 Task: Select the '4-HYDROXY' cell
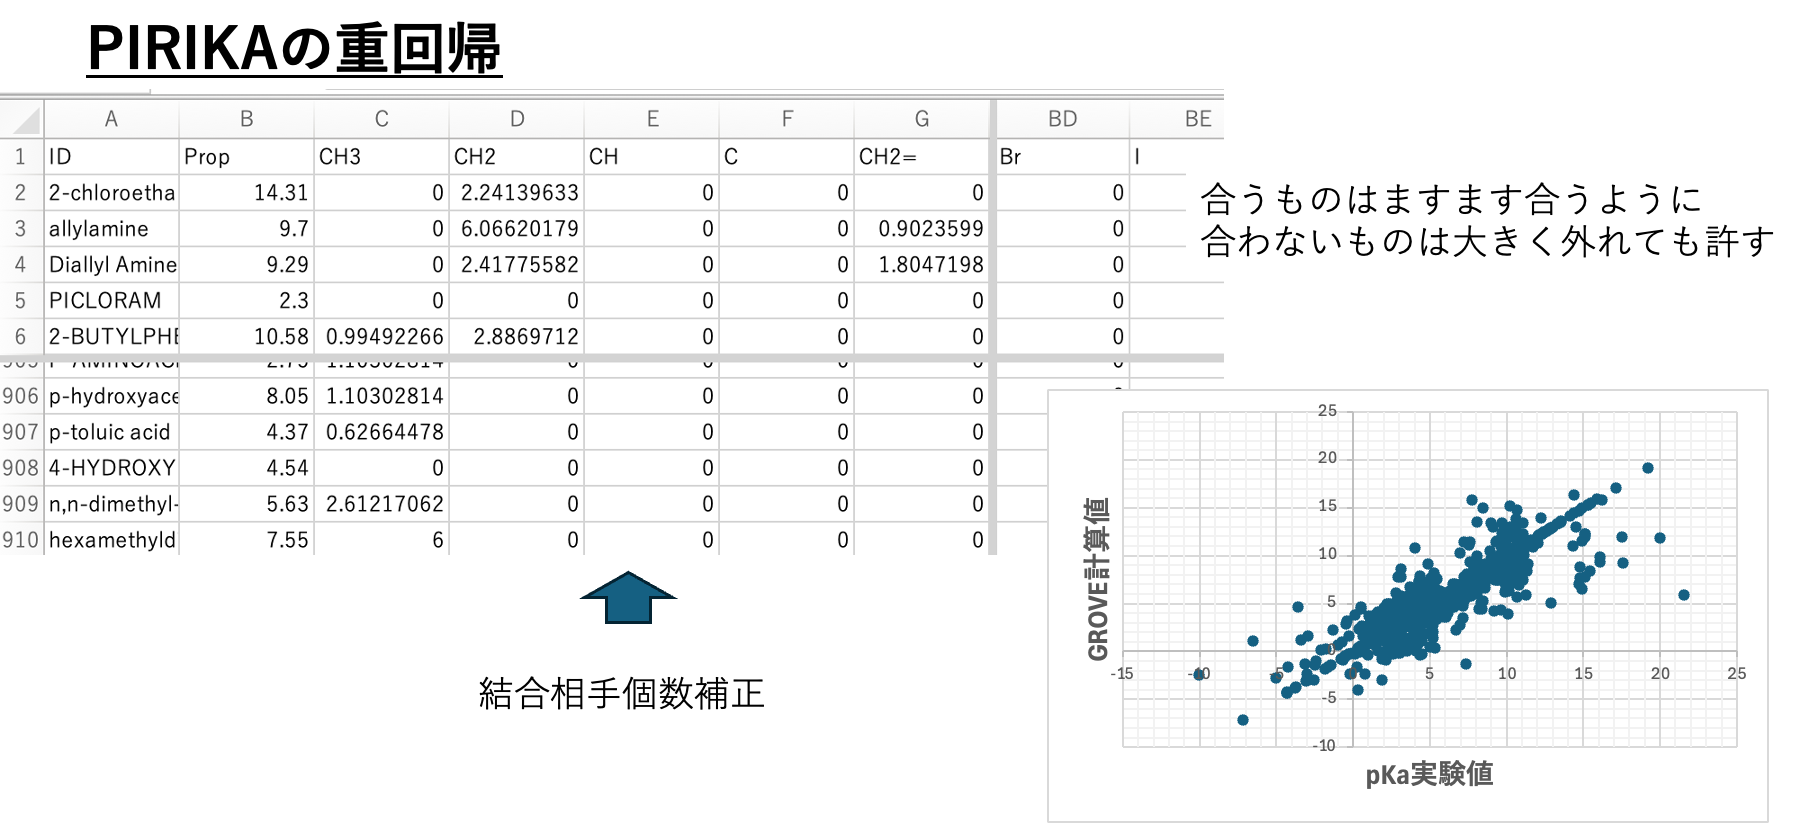pyautogui.click(x=111, y=468)
